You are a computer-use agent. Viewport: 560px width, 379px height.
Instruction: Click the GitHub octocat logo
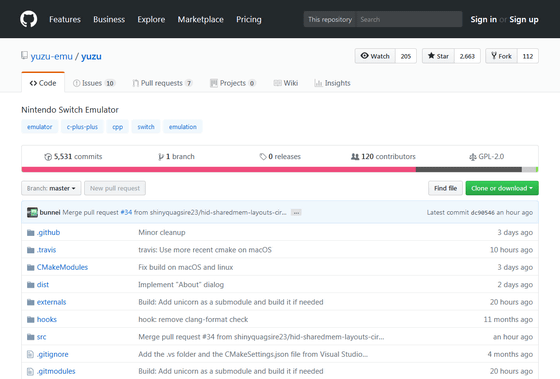(29, 19)
